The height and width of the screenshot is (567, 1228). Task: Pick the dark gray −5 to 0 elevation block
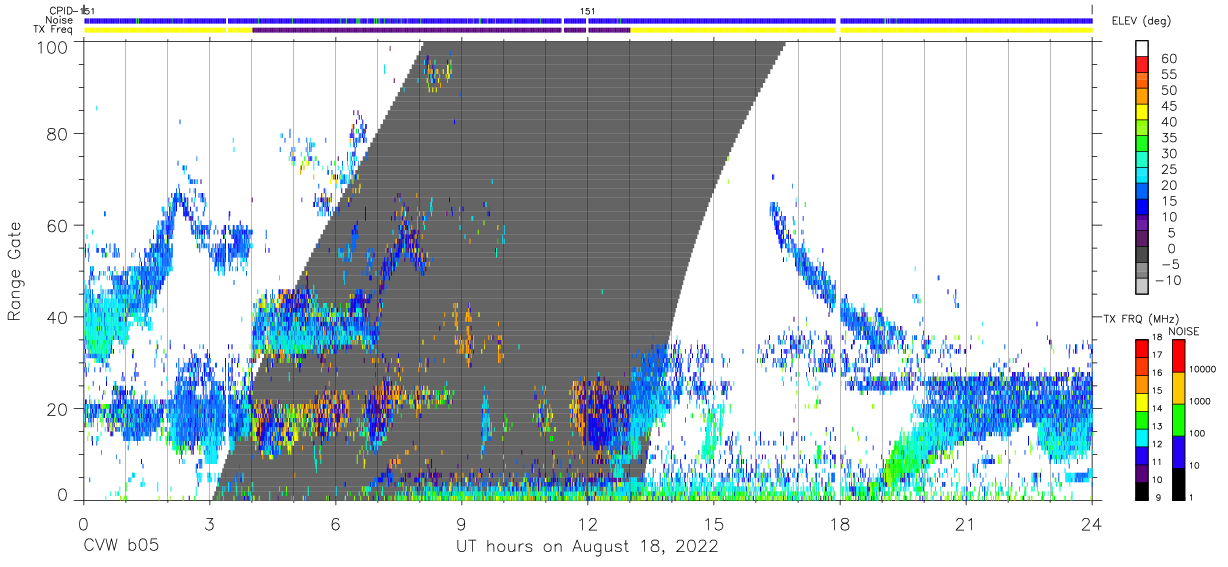1142,256
